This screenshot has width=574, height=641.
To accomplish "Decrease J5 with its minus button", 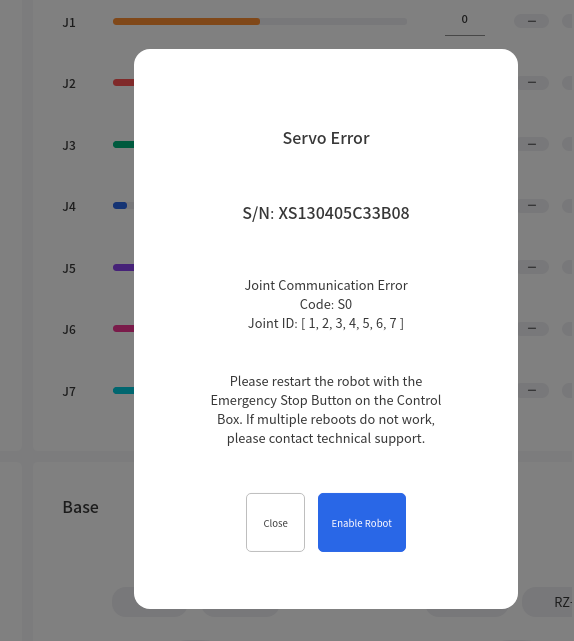I will tap(533, 267).
